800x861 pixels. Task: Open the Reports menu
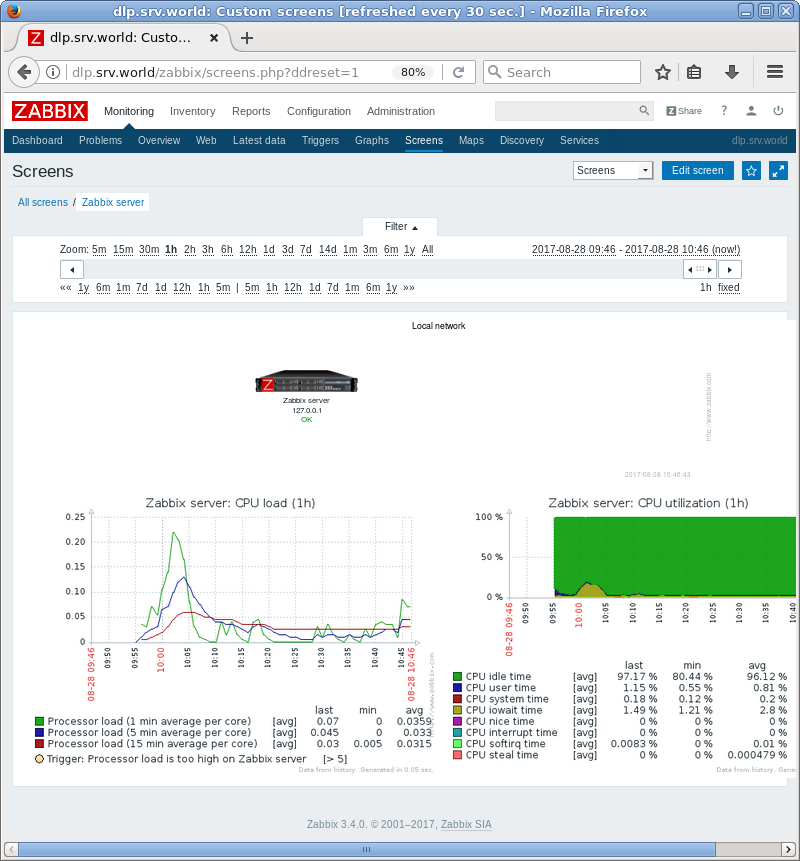tap(251, 111)
